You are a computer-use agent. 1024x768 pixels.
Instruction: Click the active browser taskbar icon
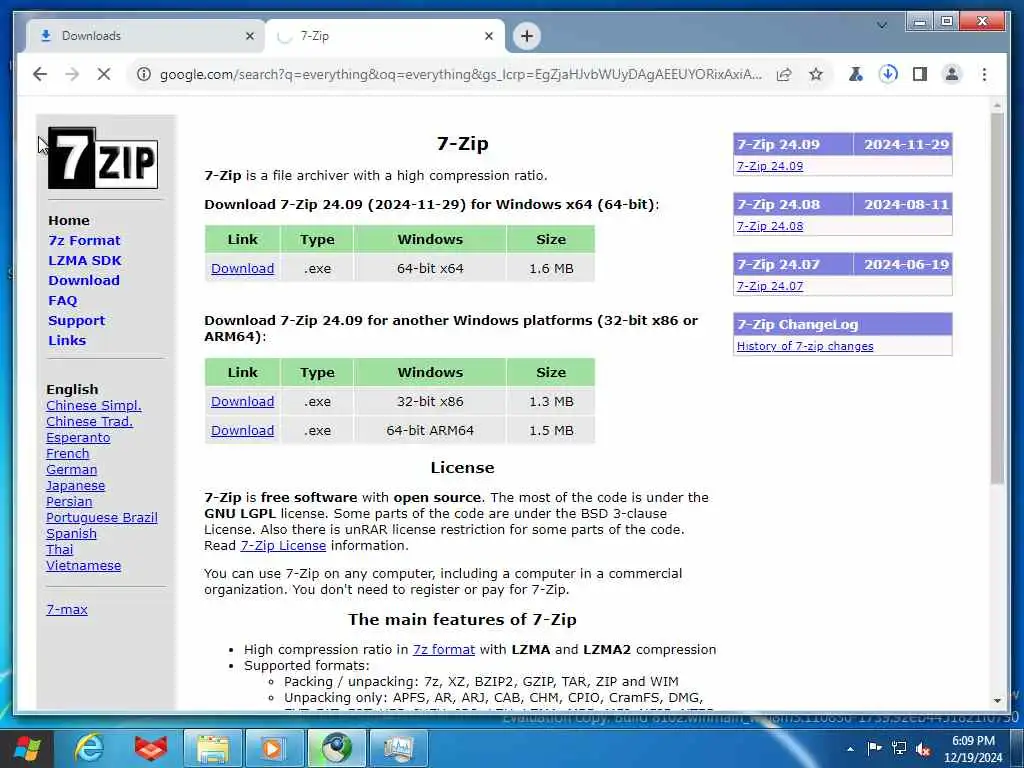(x=336, y=748)
